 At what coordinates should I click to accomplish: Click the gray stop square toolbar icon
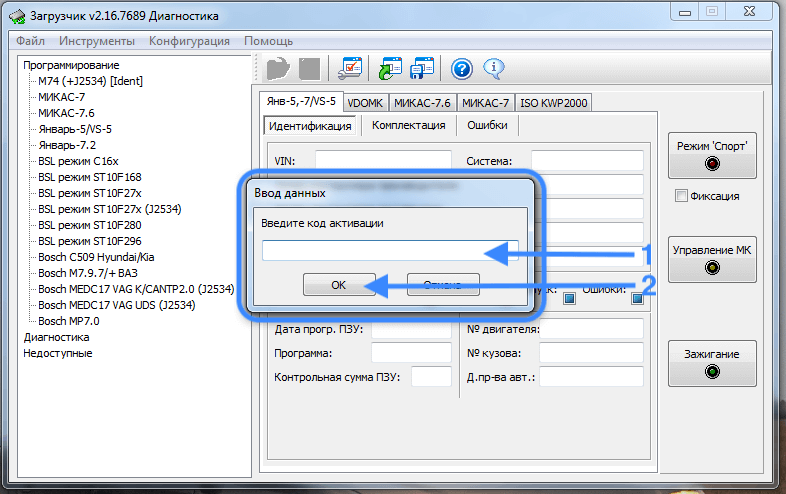tap(309, 68)
